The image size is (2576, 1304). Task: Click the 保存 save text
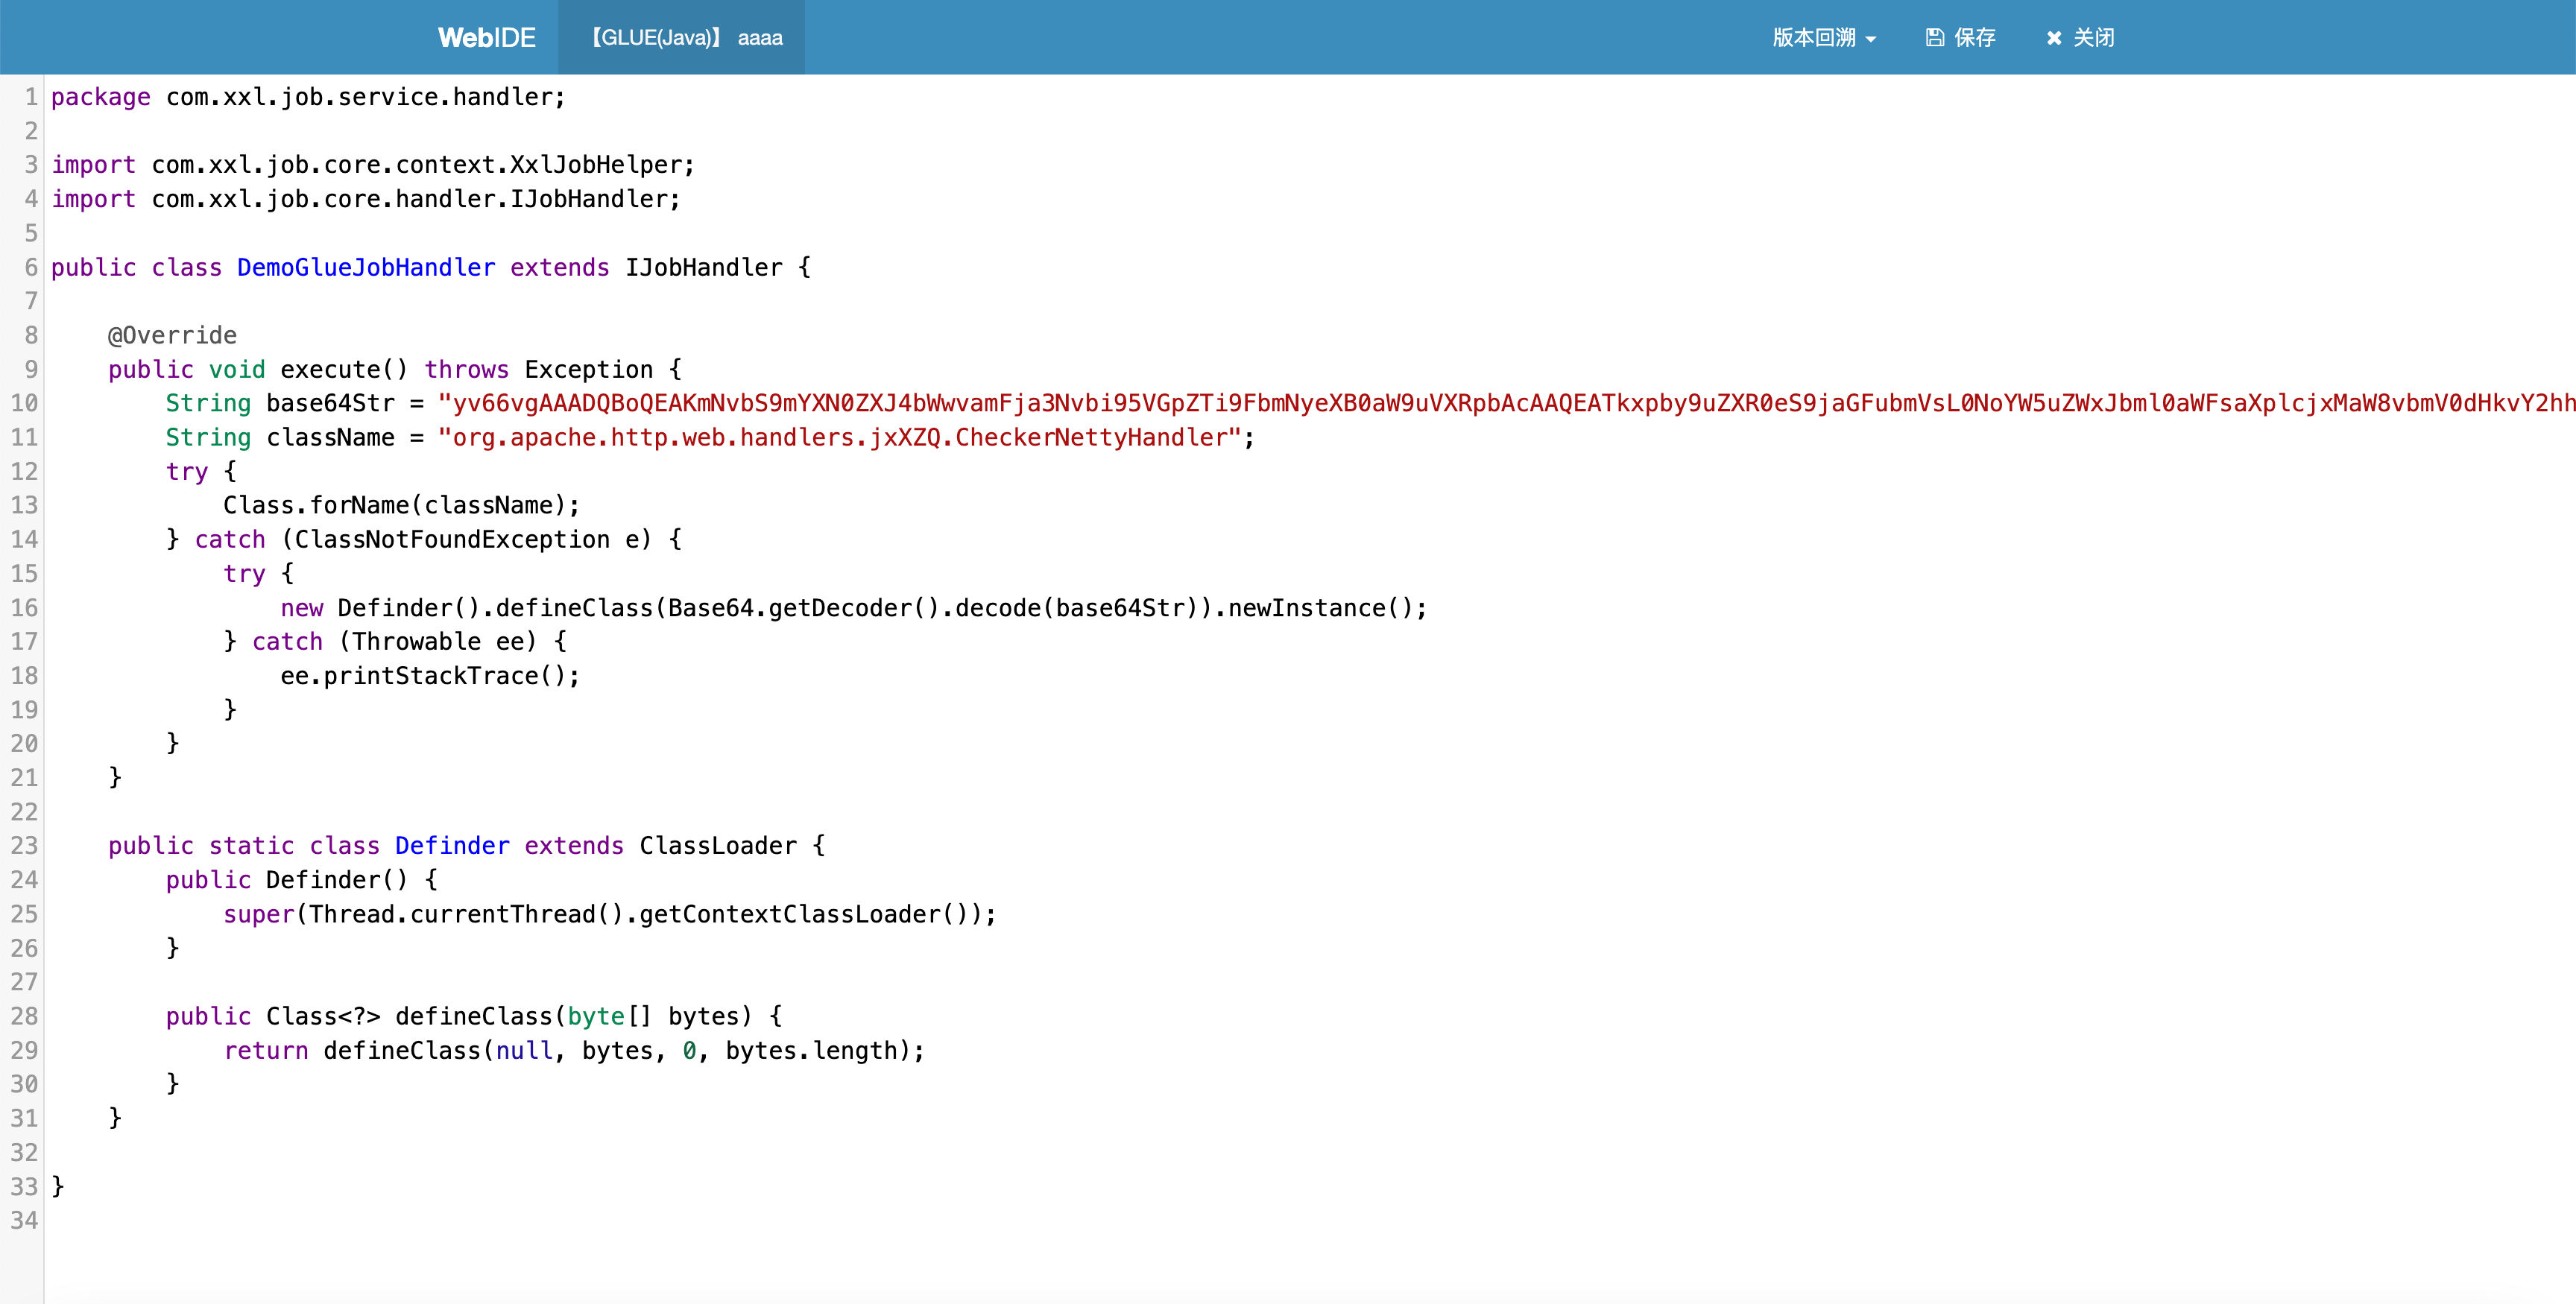coord(1974,38)
